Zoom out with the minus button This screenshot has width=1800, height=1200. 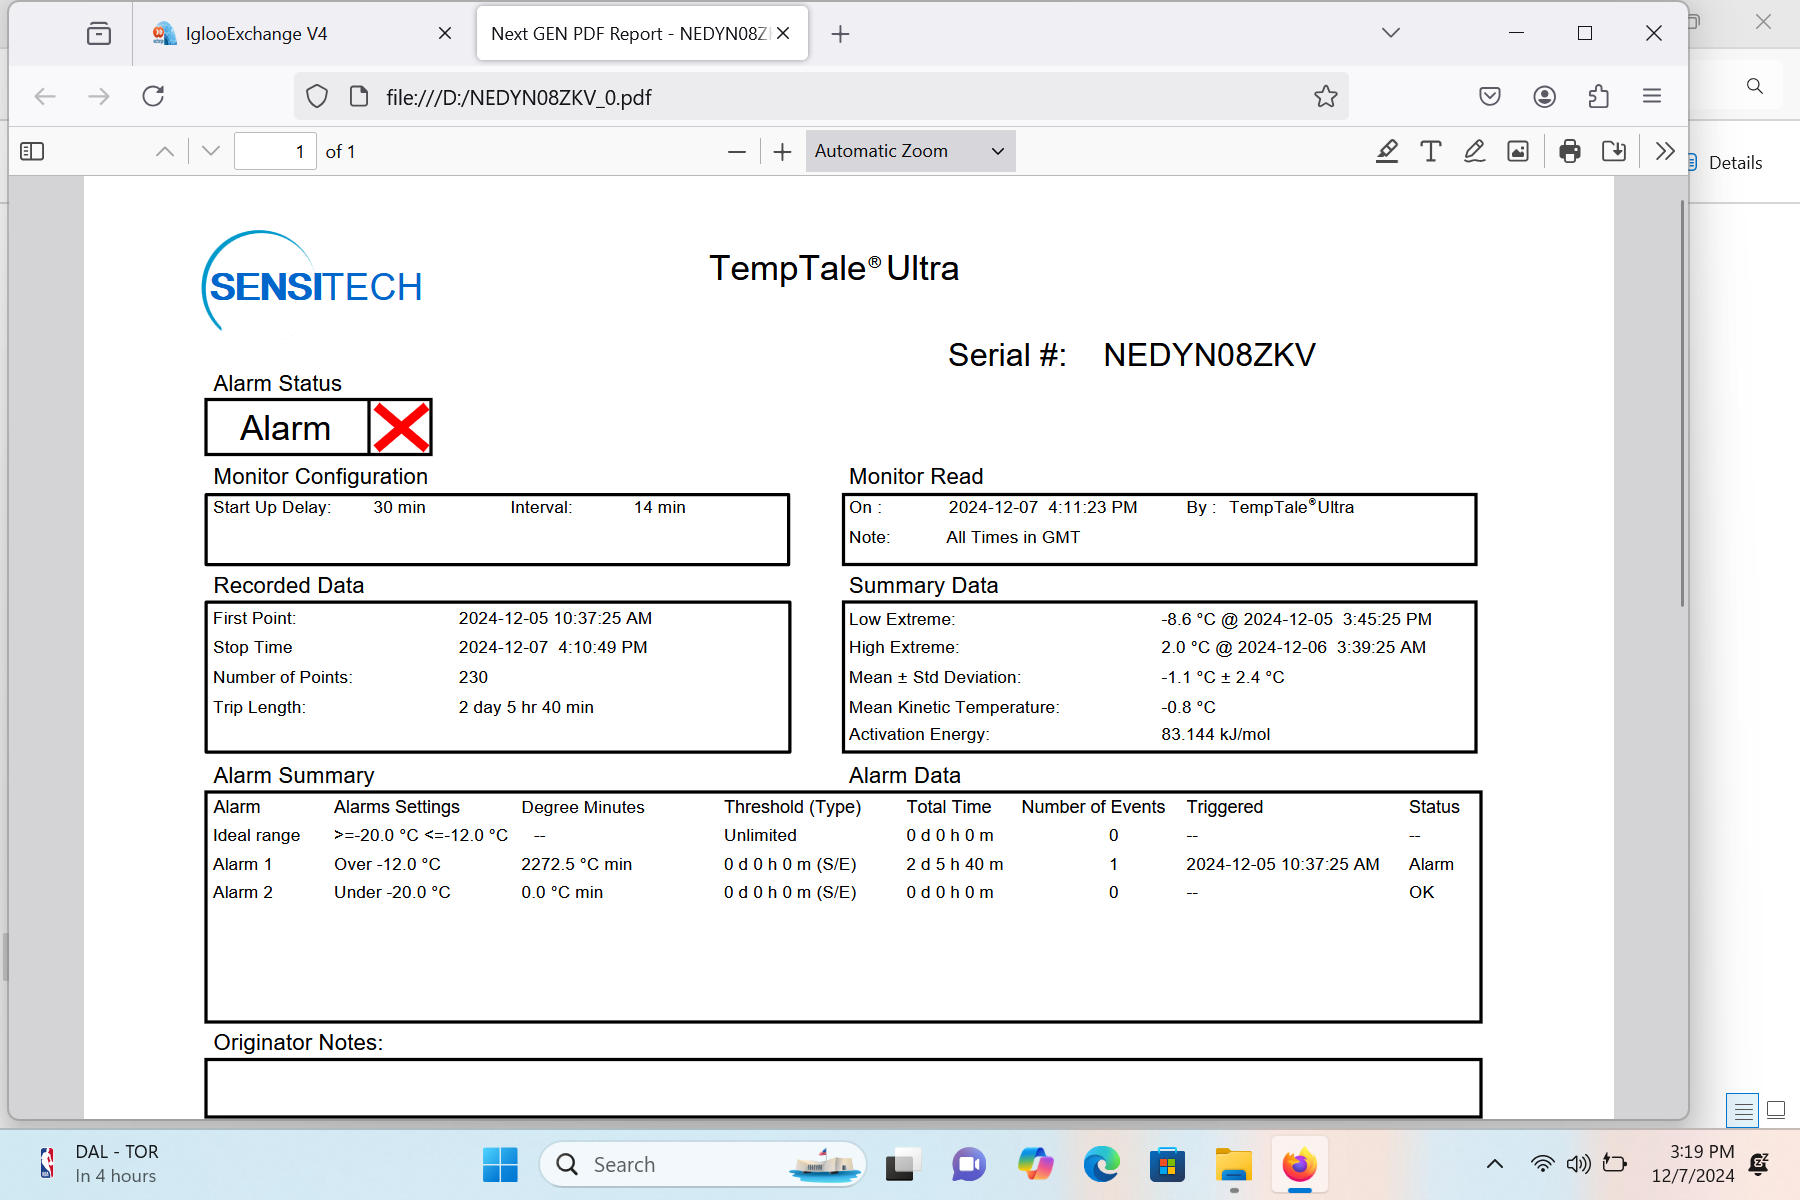(737, 151)
